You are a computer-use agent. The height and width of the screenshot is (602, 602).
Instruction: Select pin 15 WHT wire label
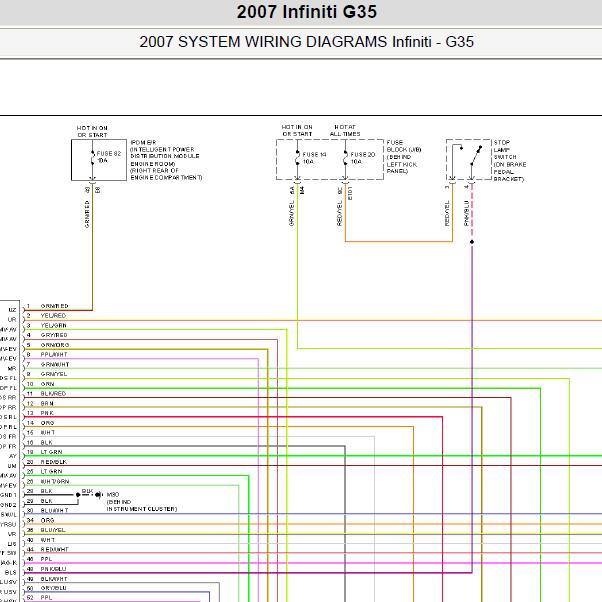(48, 433)
